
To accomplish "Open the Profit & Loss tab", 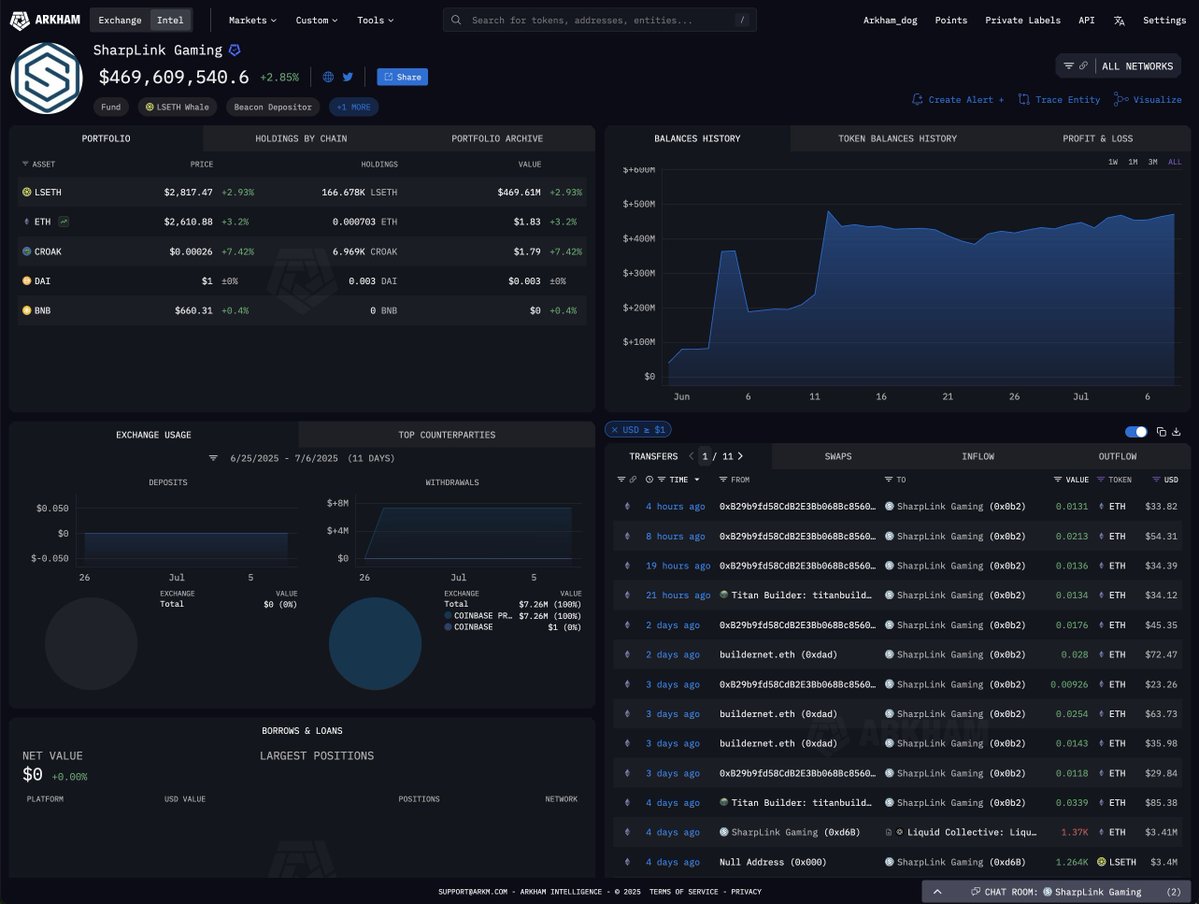I will tap(1097, 138).
